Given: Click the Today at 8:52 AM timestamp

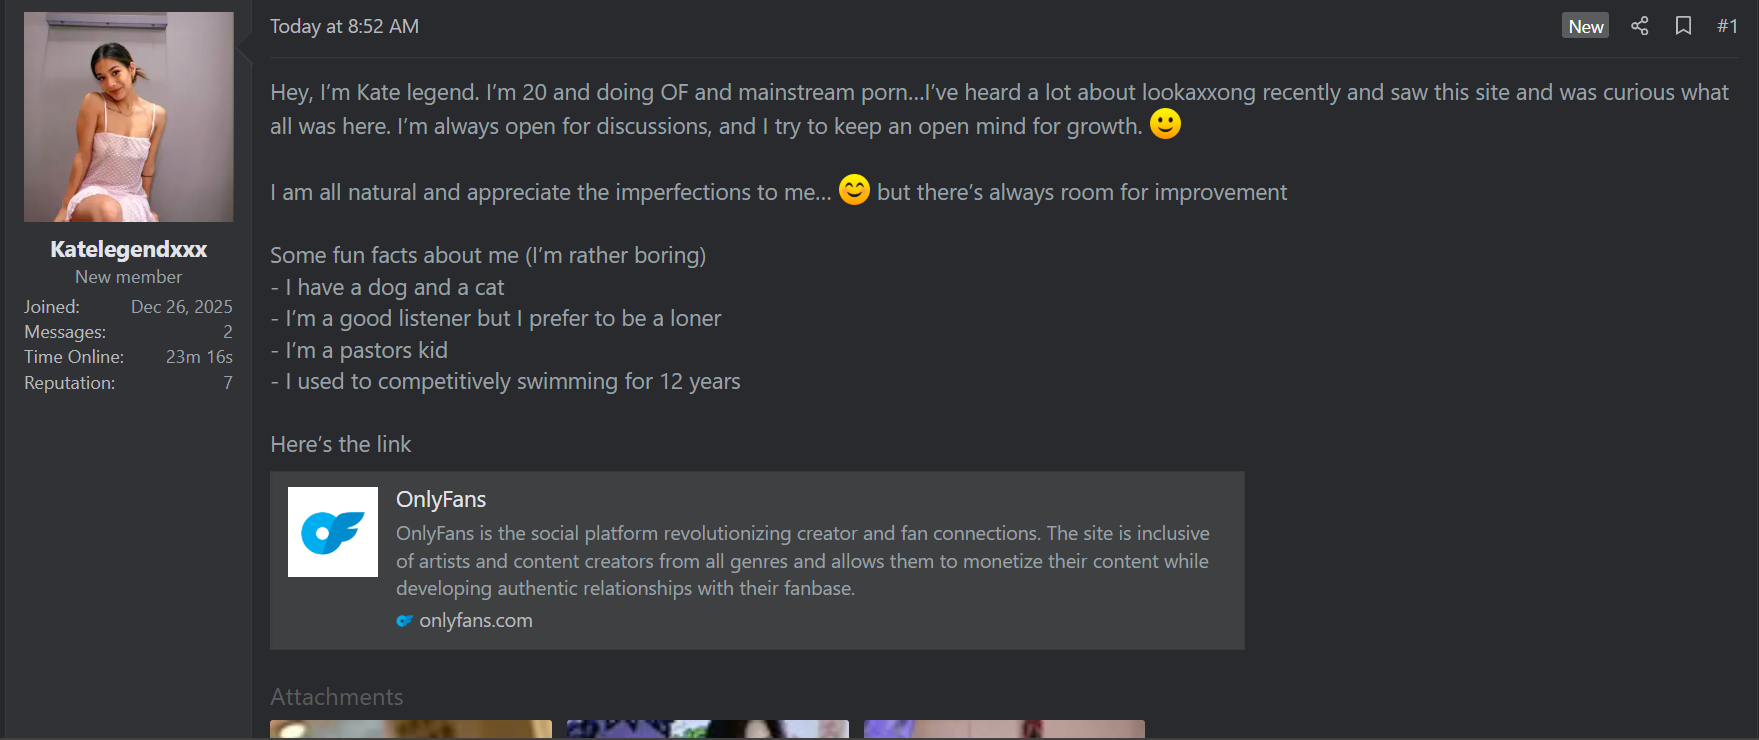Looking at the screenshot, I should coord(344,26).
